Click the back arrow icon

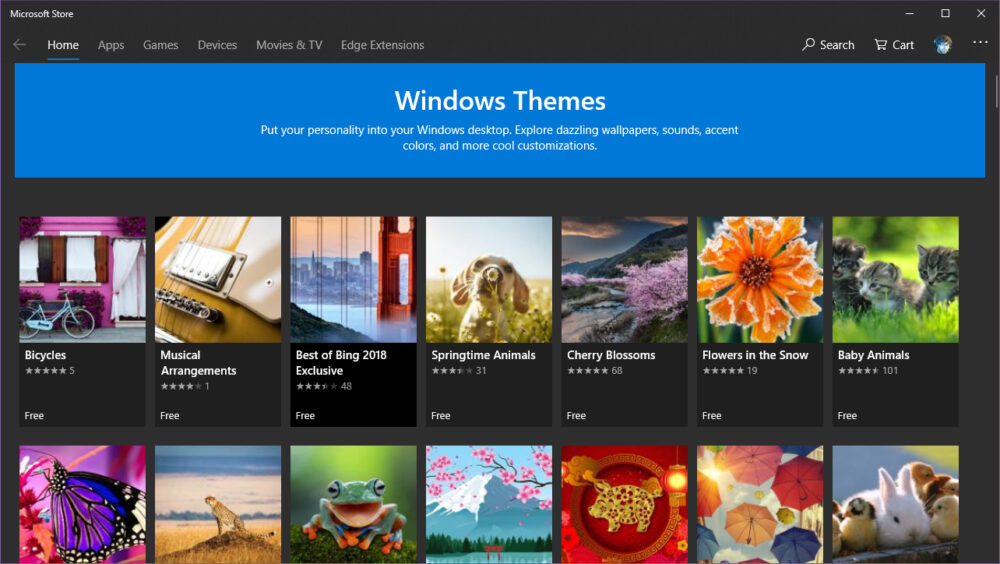pyautogui.click(x=19, y=45)
